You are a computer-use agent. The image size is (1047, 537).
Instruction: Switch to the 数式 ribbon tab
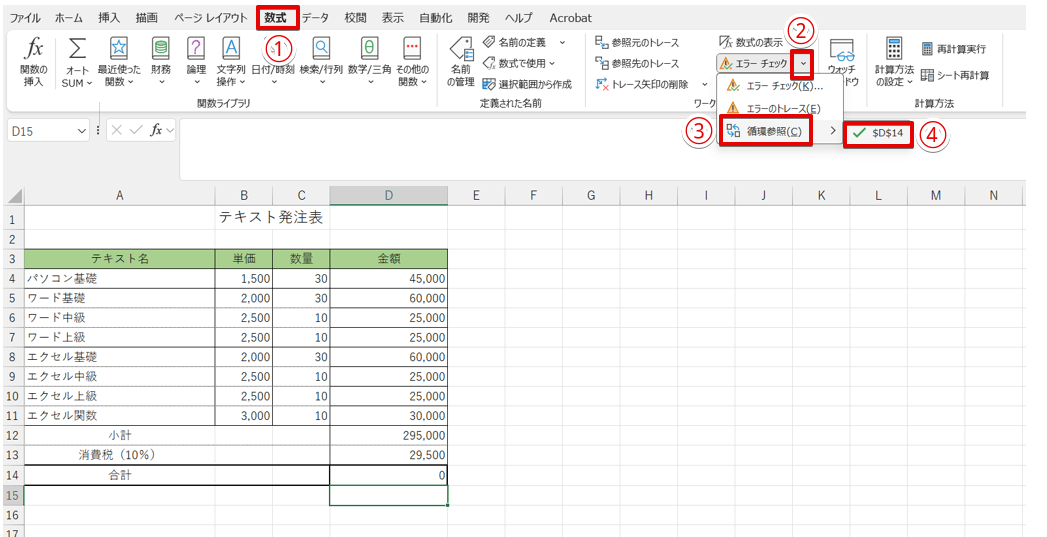pos(276,18)
